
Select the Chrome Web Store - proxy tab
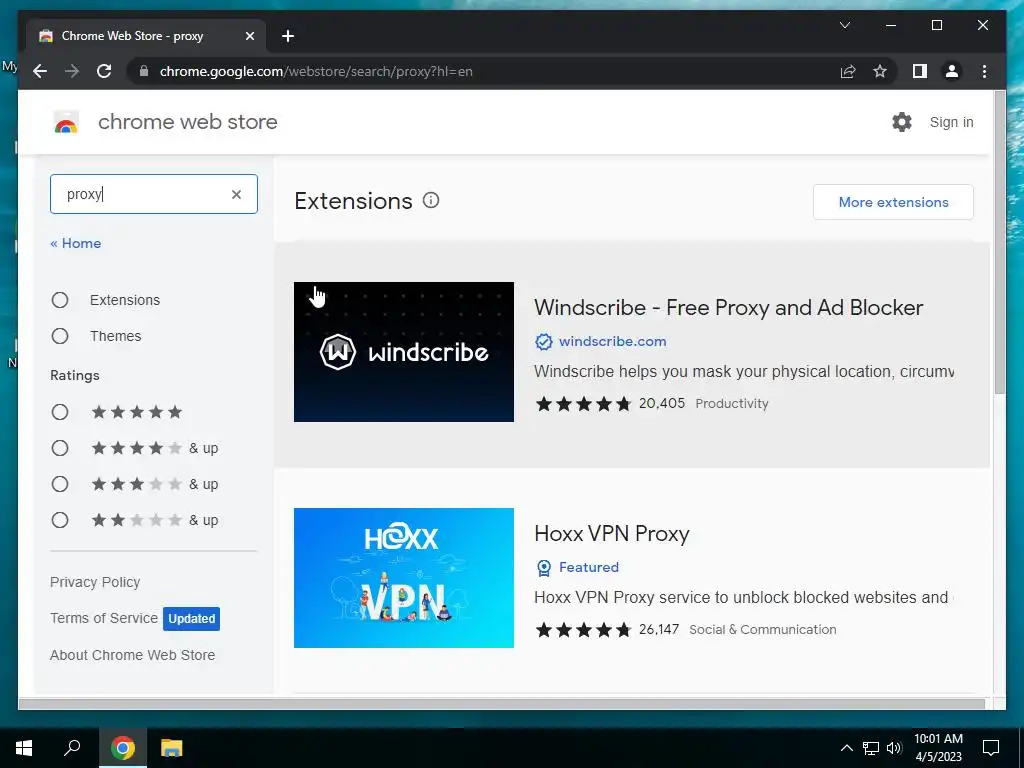(x=146, y=36)
